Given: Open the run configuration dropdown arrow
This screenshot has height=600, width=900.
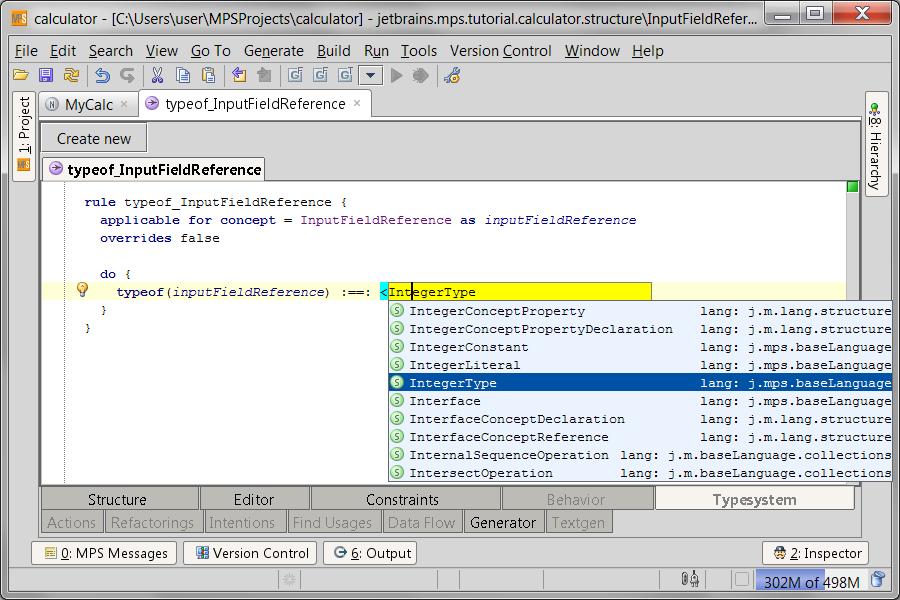Looking at the screenshot, I should [x=370, y=75].
